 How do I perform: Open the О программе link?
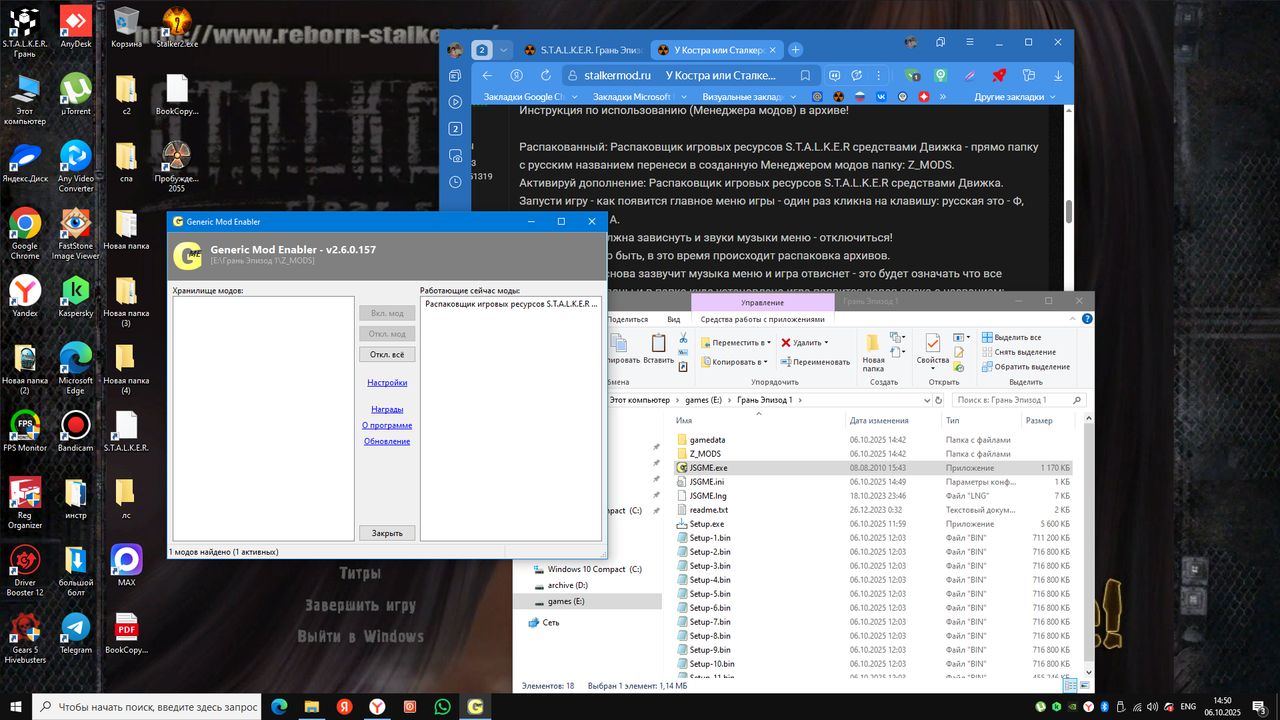pyautogui.click(x=387, y=425)
